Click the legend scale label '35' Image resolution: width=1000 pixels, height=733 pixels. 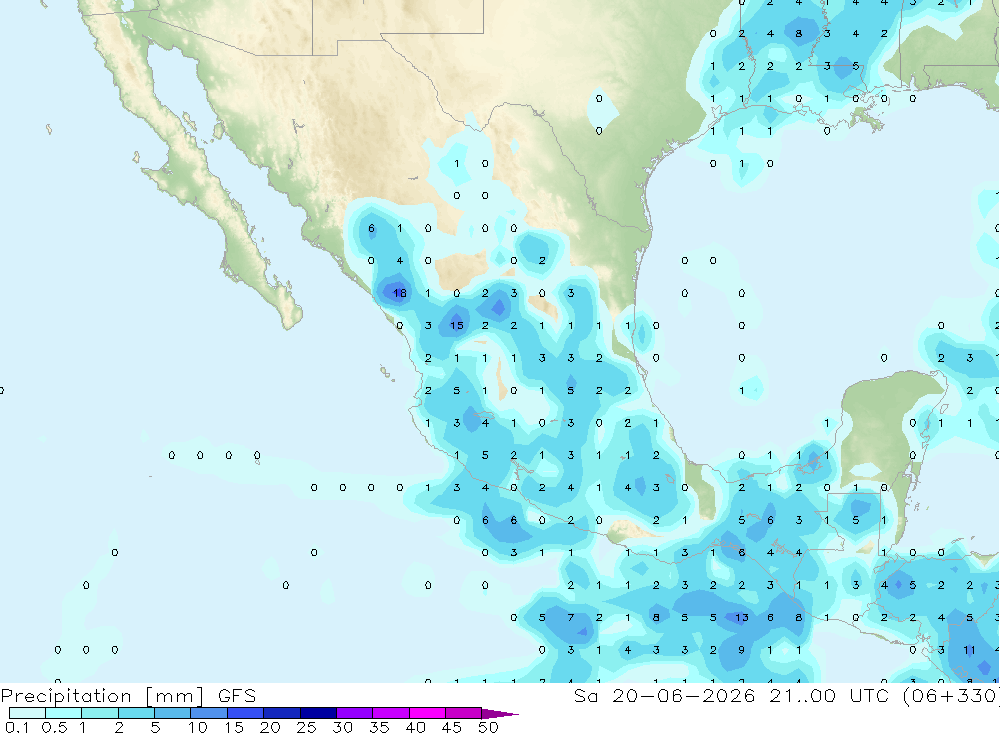[379, 727]
